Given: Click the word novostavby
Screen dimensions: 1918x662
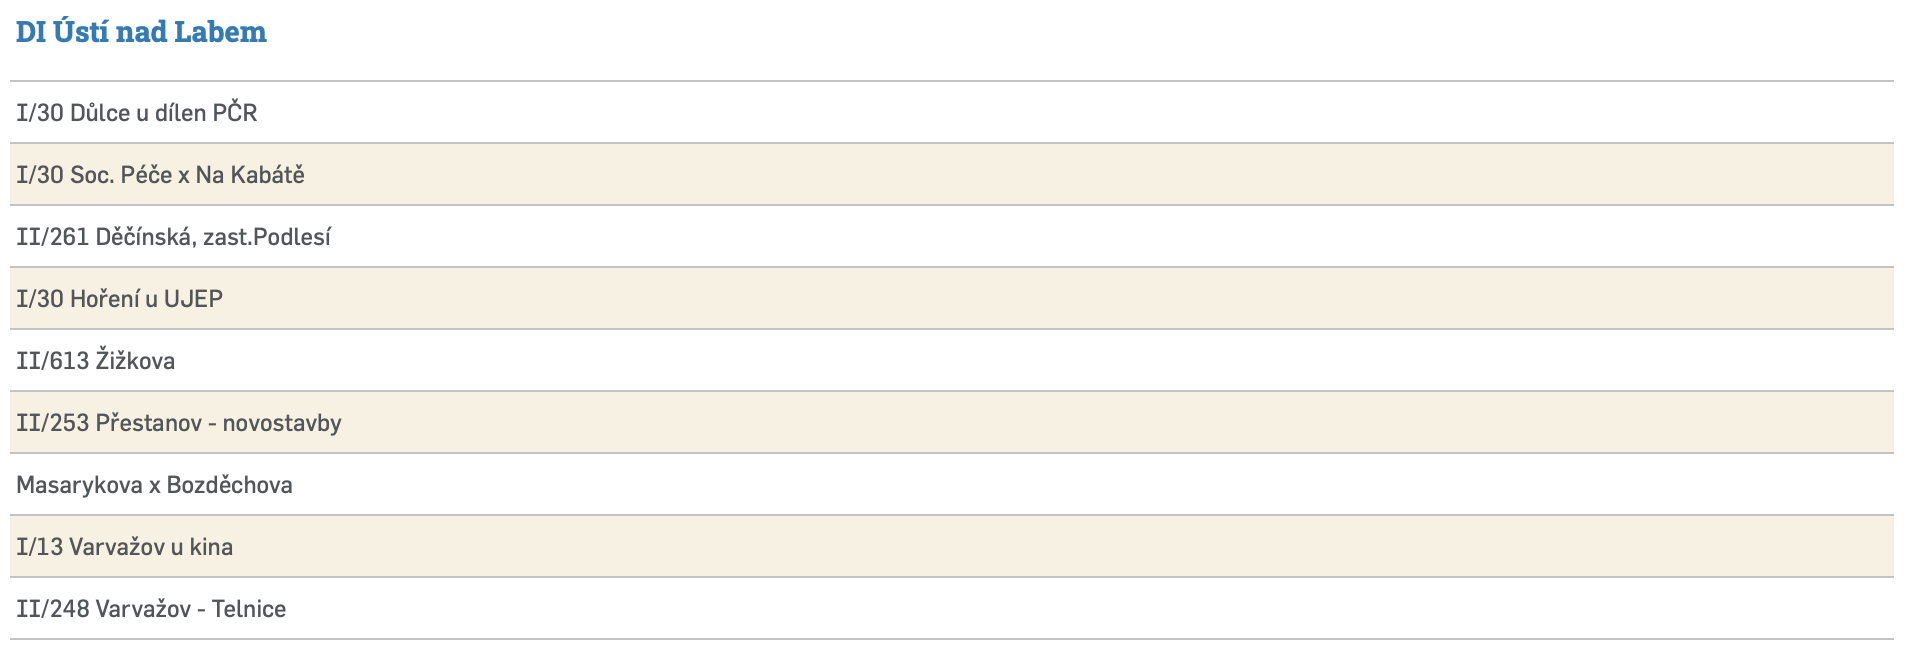Looking at the screenshot, I should click(282, 423).
